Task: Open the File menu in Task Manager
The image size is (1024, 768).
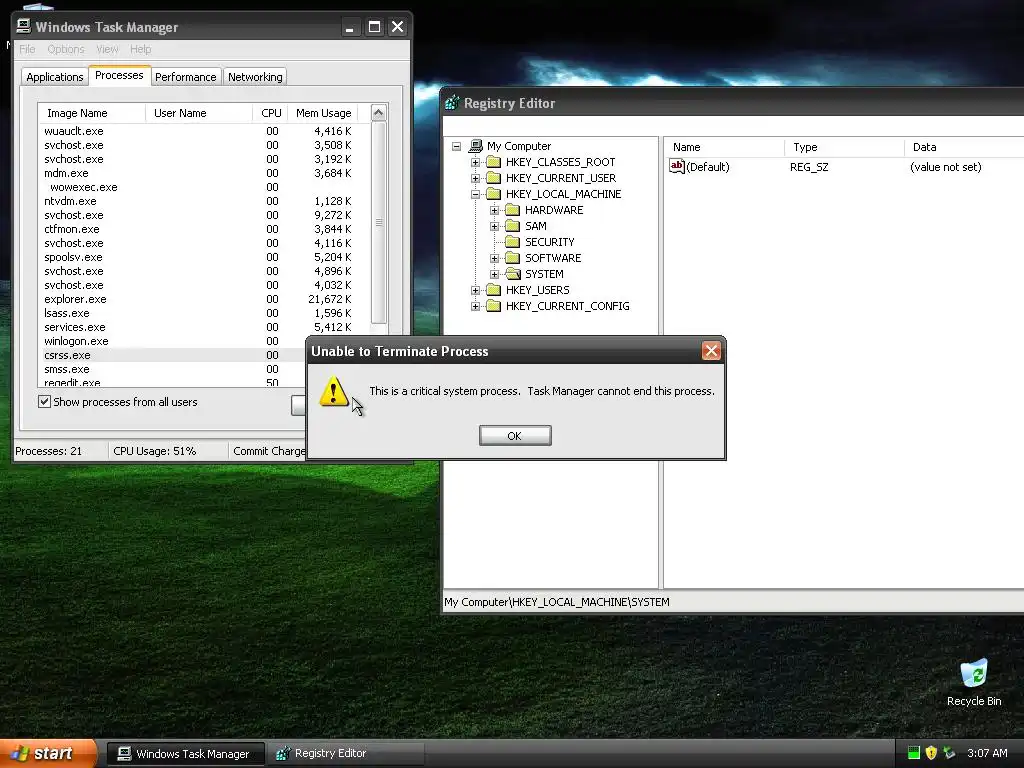Action: pyautogui.click(x=27, y=49)
